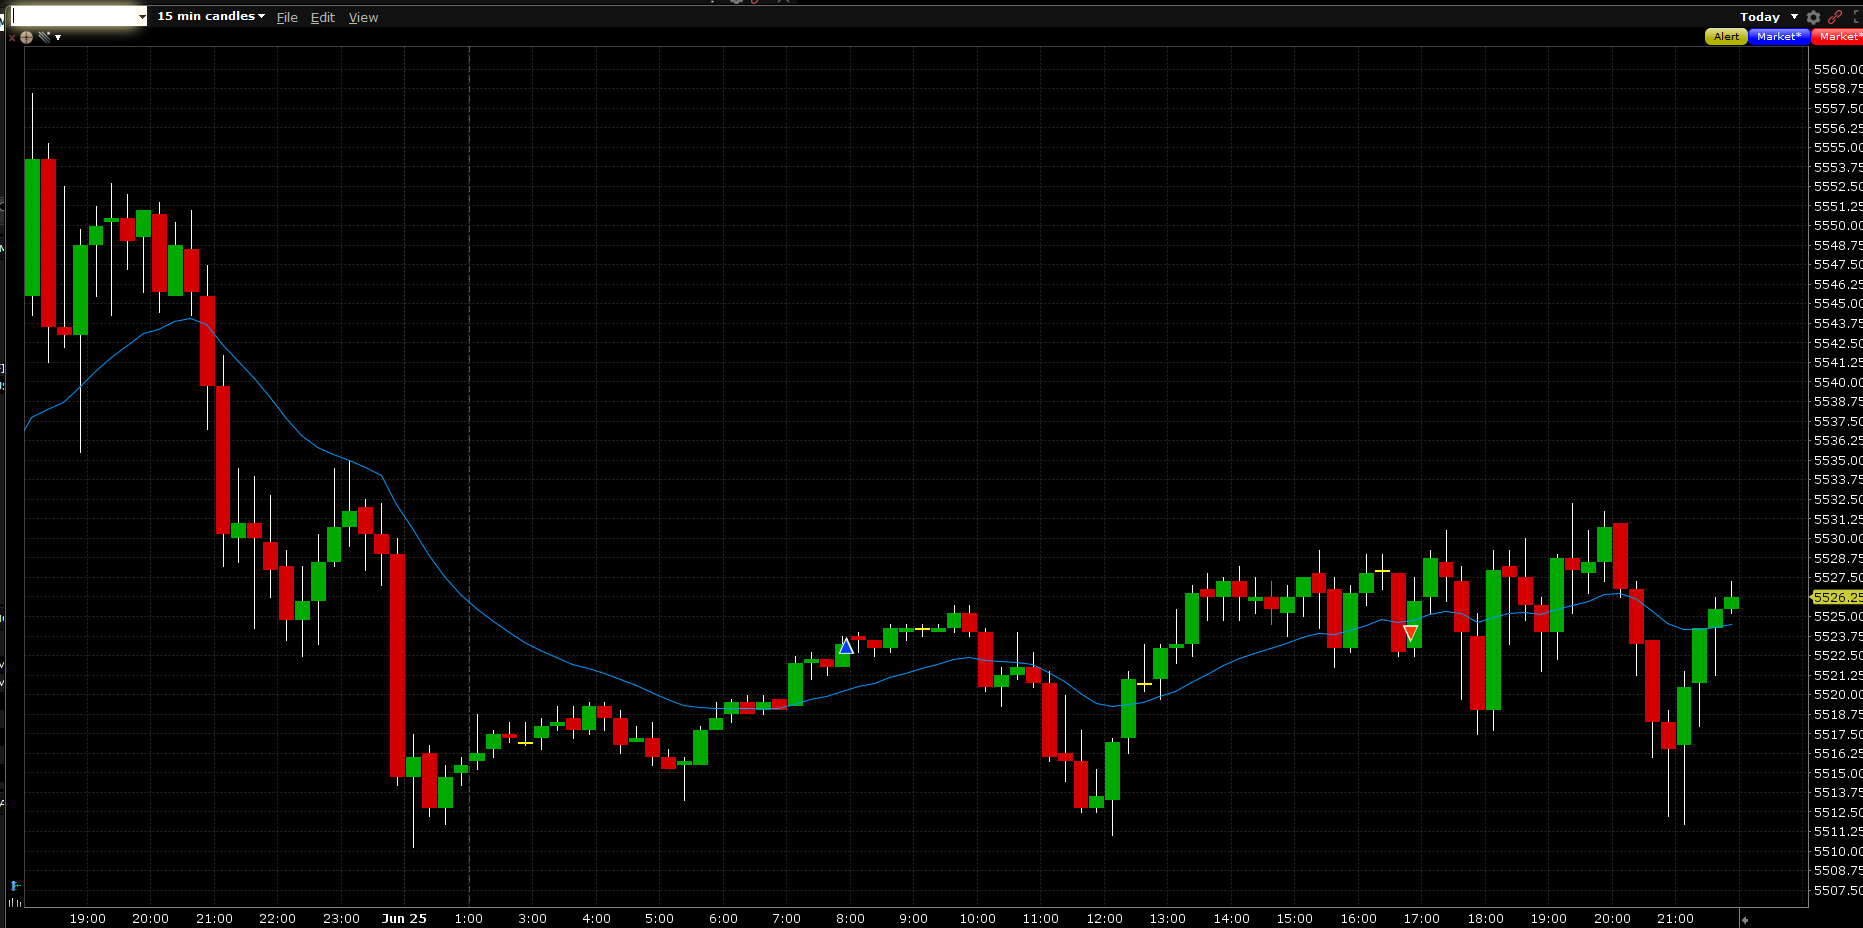Open the 15 min candles interval dropdown
Viewport: 1863px width, 928px height.
[x=211, y=16]
